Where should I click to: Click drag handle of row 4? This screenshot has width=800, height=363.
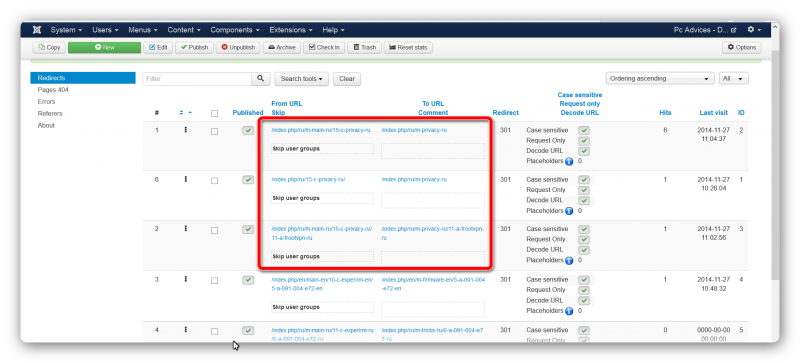(186, 330)
